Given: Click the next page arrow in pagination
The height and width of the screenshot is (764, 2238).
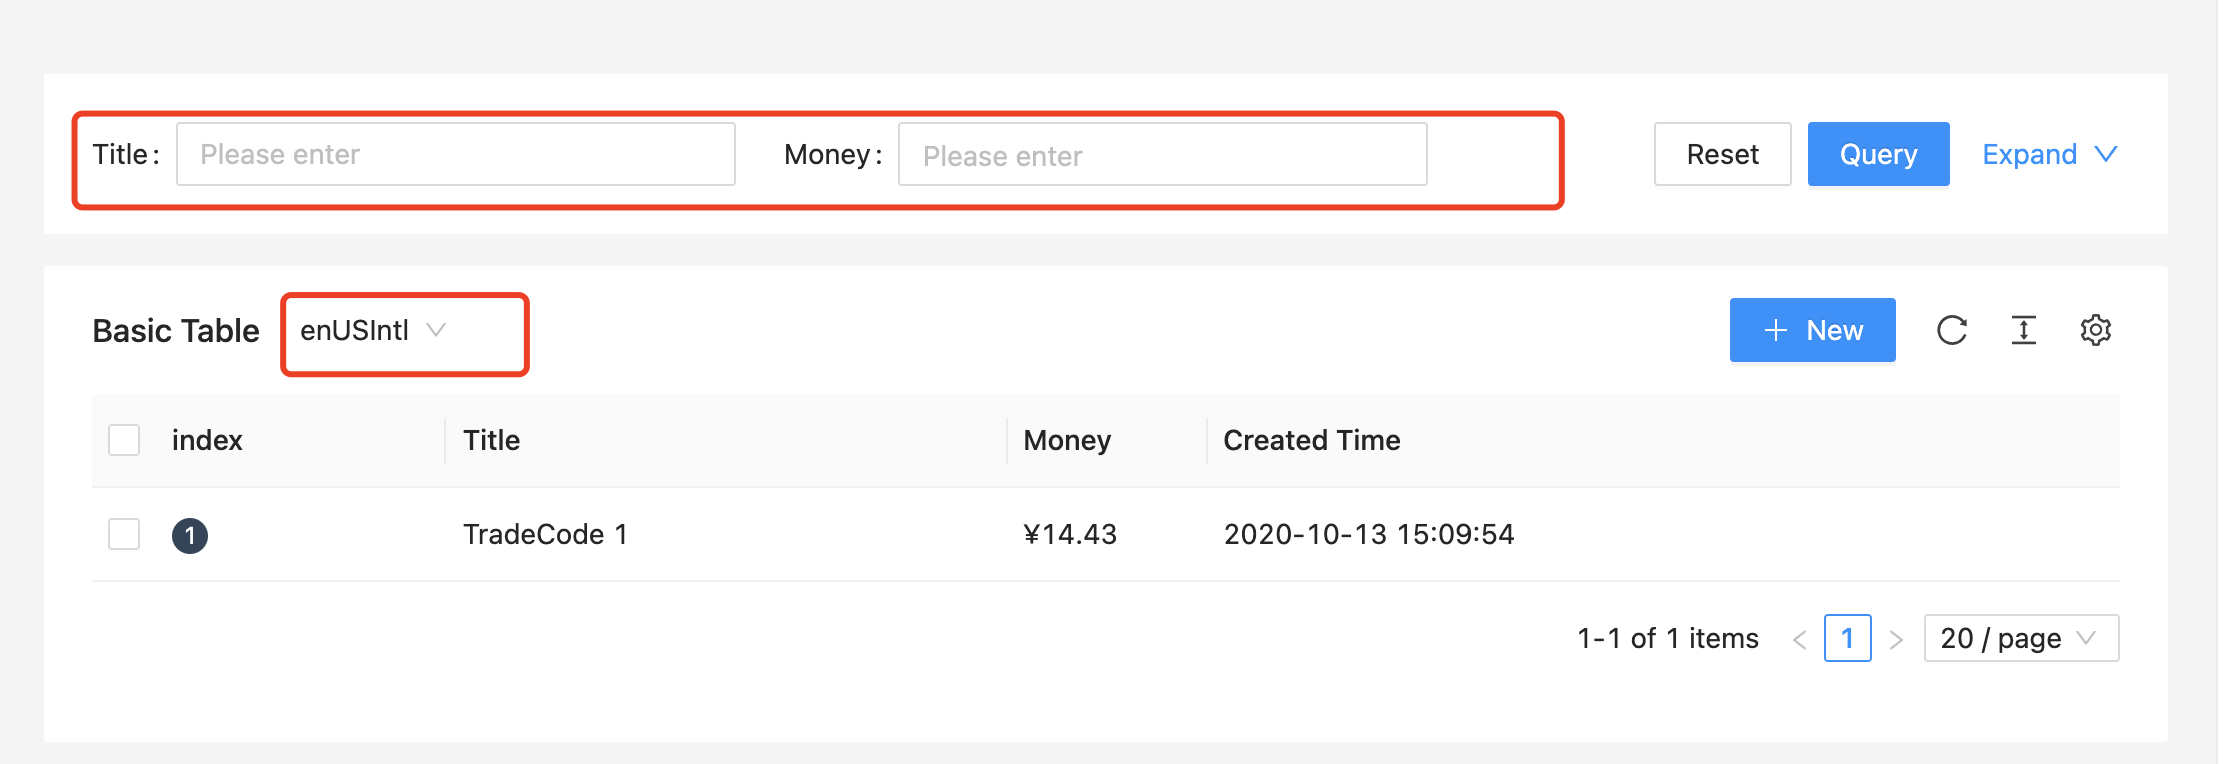Looking at the screenshot, I should [x=1896, y=638].
